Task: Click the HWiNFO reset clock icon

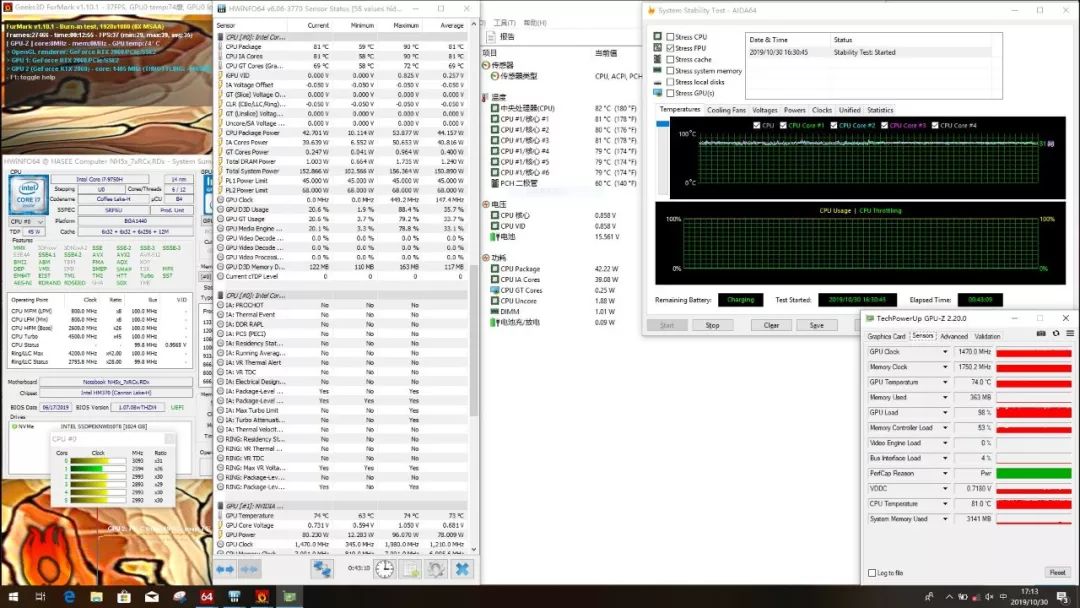Action: click(x=385, y=569)
